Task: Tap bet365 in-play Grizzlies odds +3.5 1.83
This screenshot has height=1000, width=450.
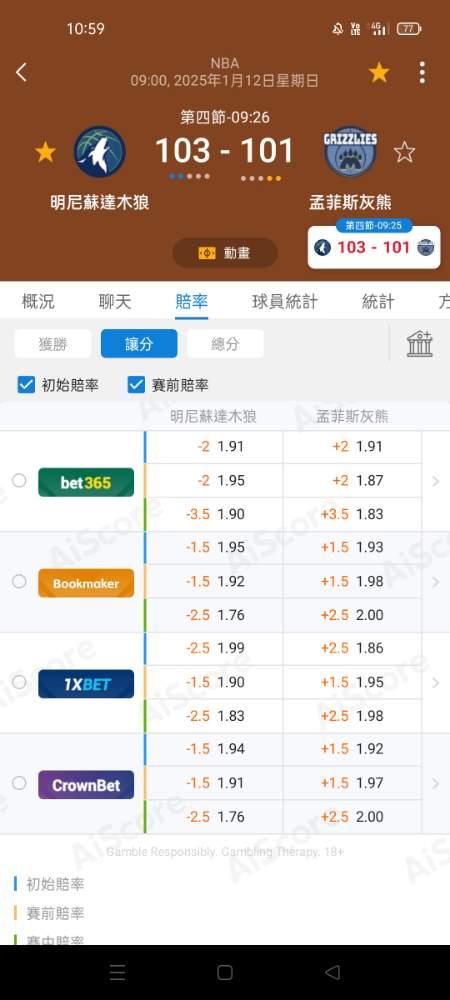Action: coord(352,515)
